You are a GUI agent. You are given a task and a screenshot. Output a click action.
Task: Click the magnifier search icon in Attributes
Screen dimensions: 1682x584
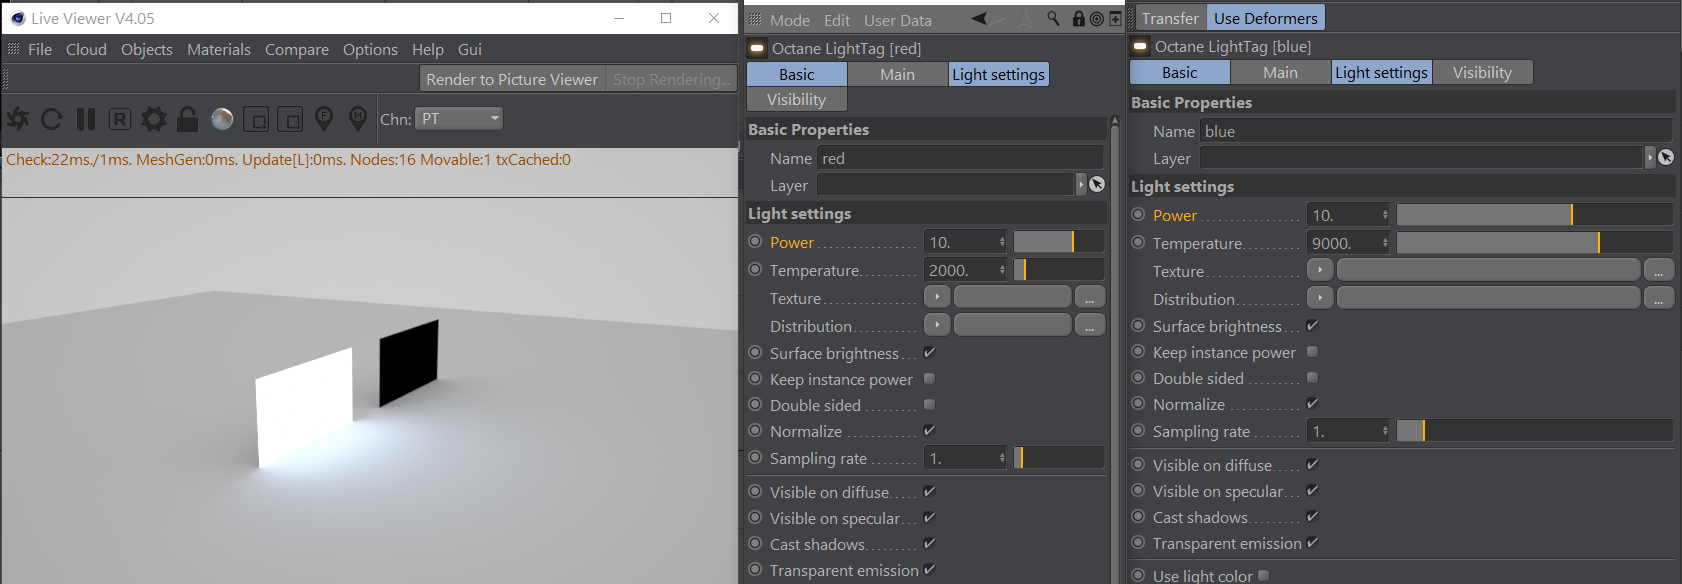[x=1053, y=19]
